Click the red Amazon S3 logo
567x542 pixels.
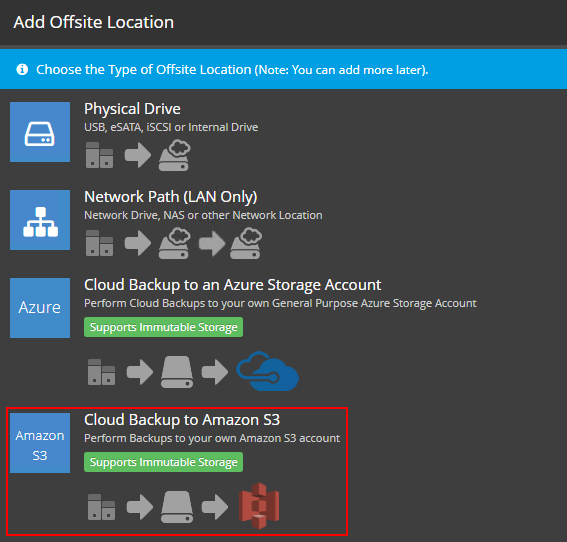click(x=259, y=505)
